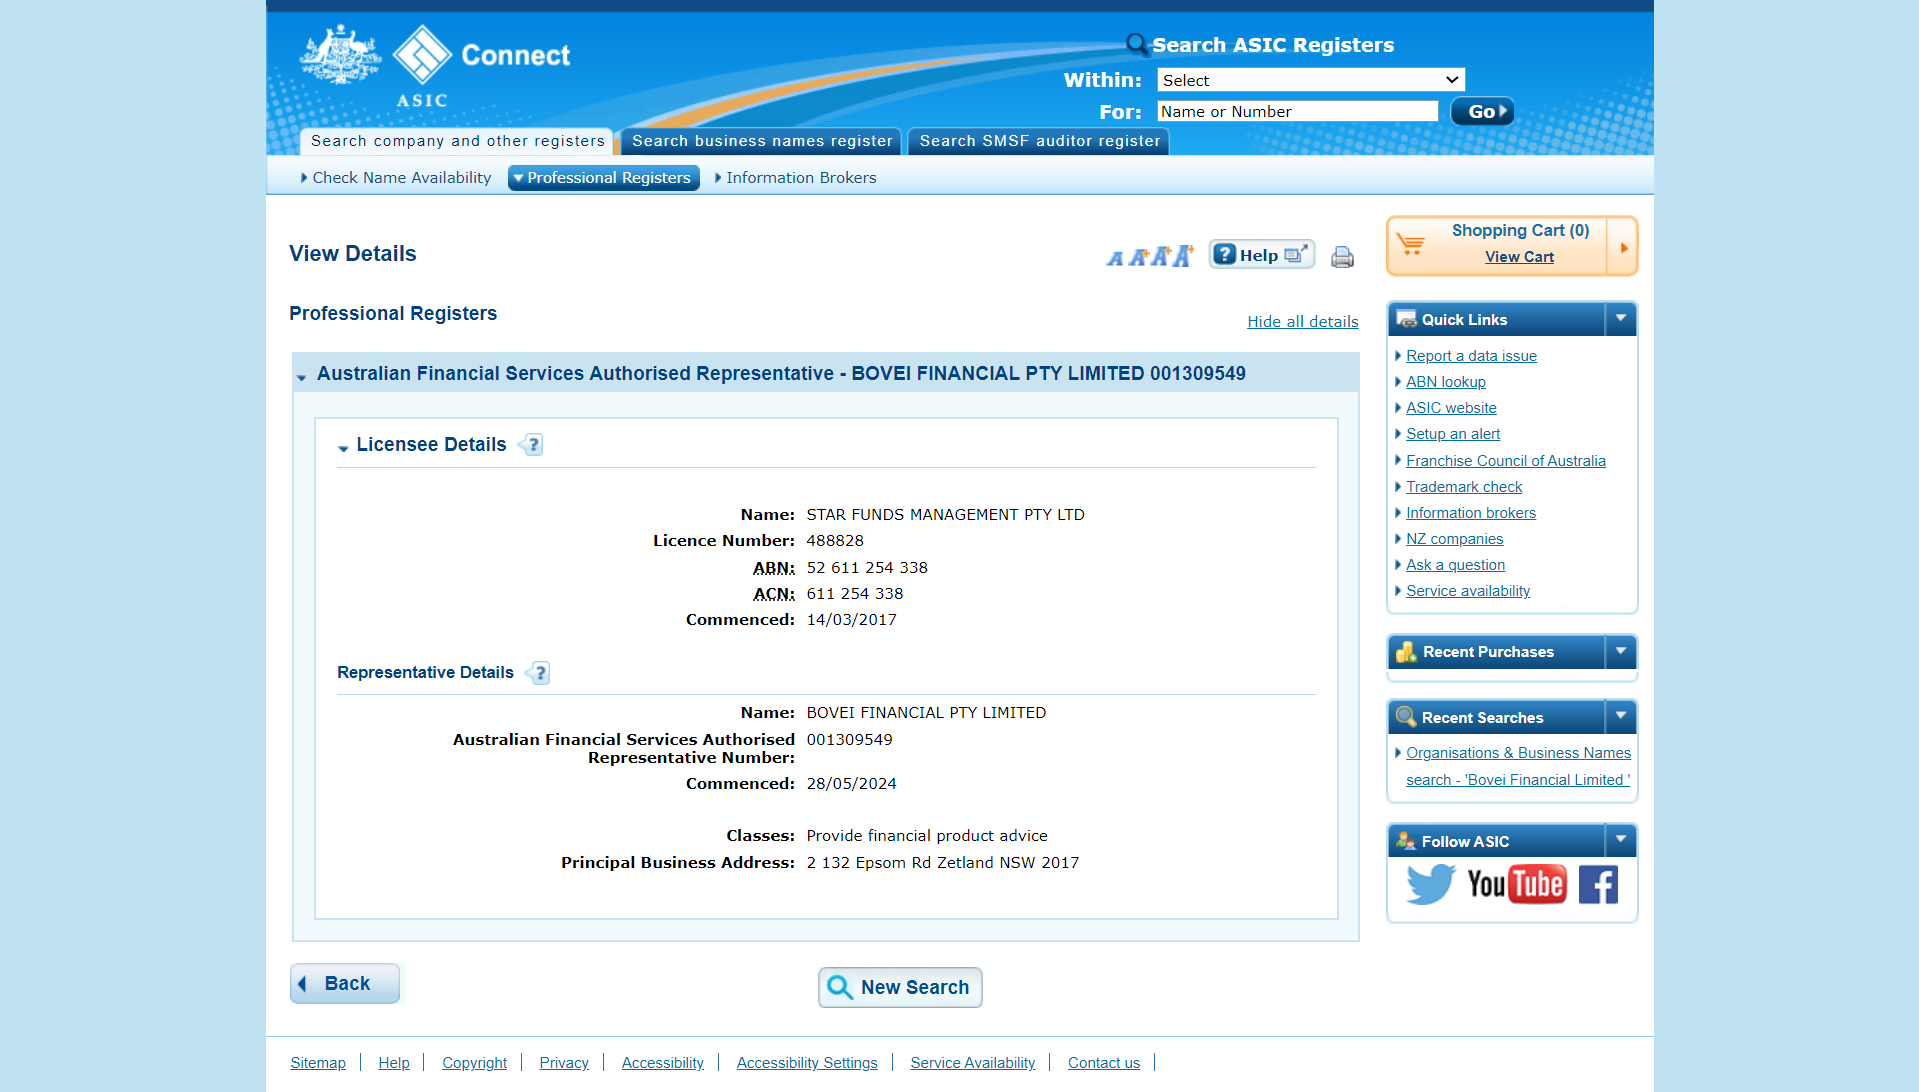The image size is (1919, 1092).
Task: Click the Quick Links panel icon
Action: tap(1406, 319)
